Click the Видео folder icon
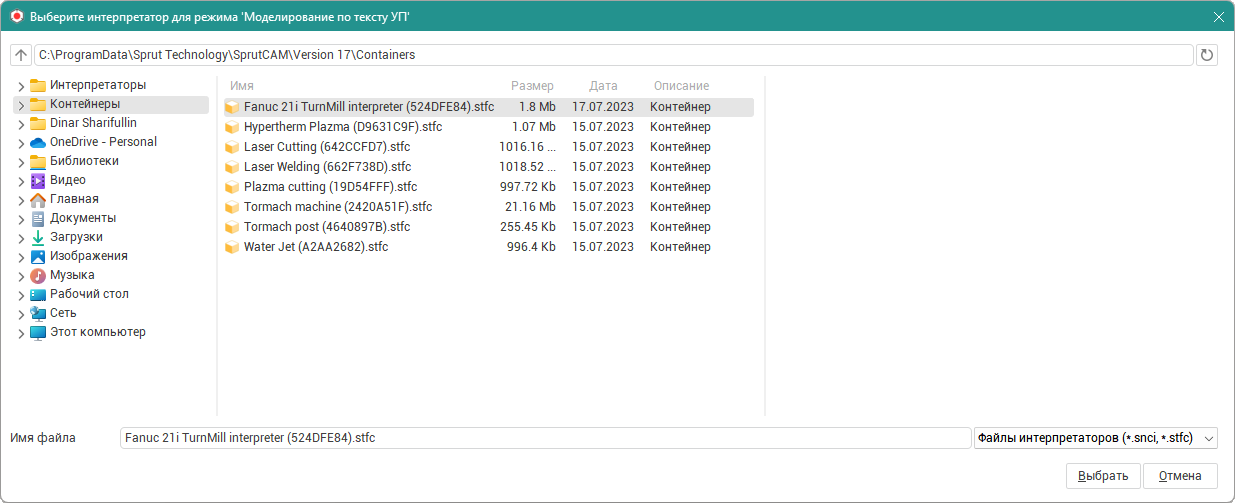This screenshot has height=503, width=1235. tap(38, 181)
